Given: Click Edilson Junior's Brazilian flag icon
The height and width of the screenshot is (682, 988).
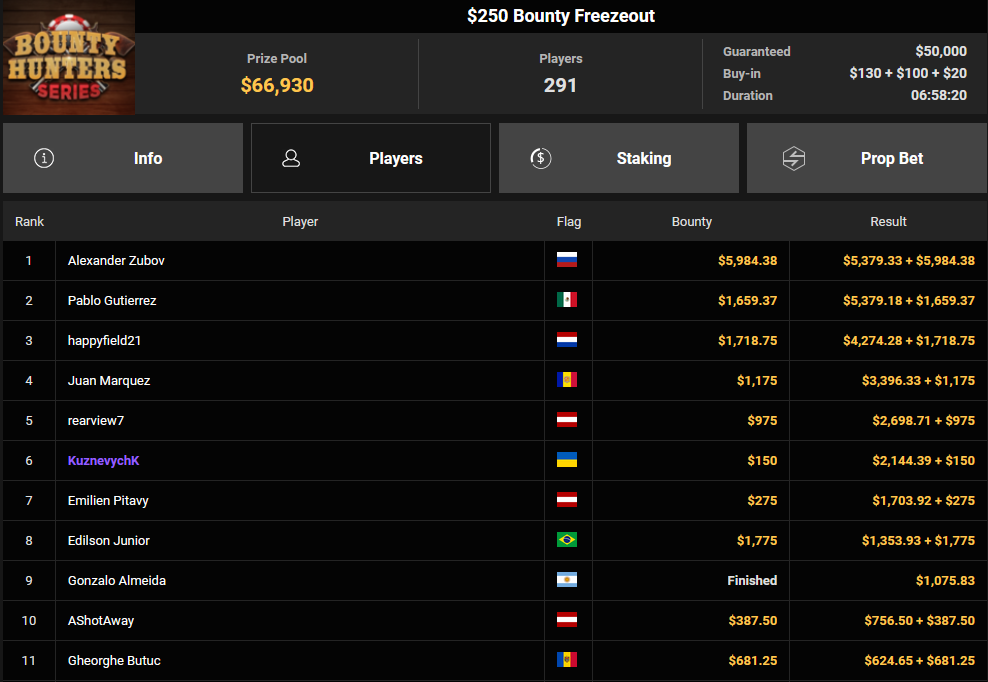Looking at the screenshot, I should [x=567, y=540].
